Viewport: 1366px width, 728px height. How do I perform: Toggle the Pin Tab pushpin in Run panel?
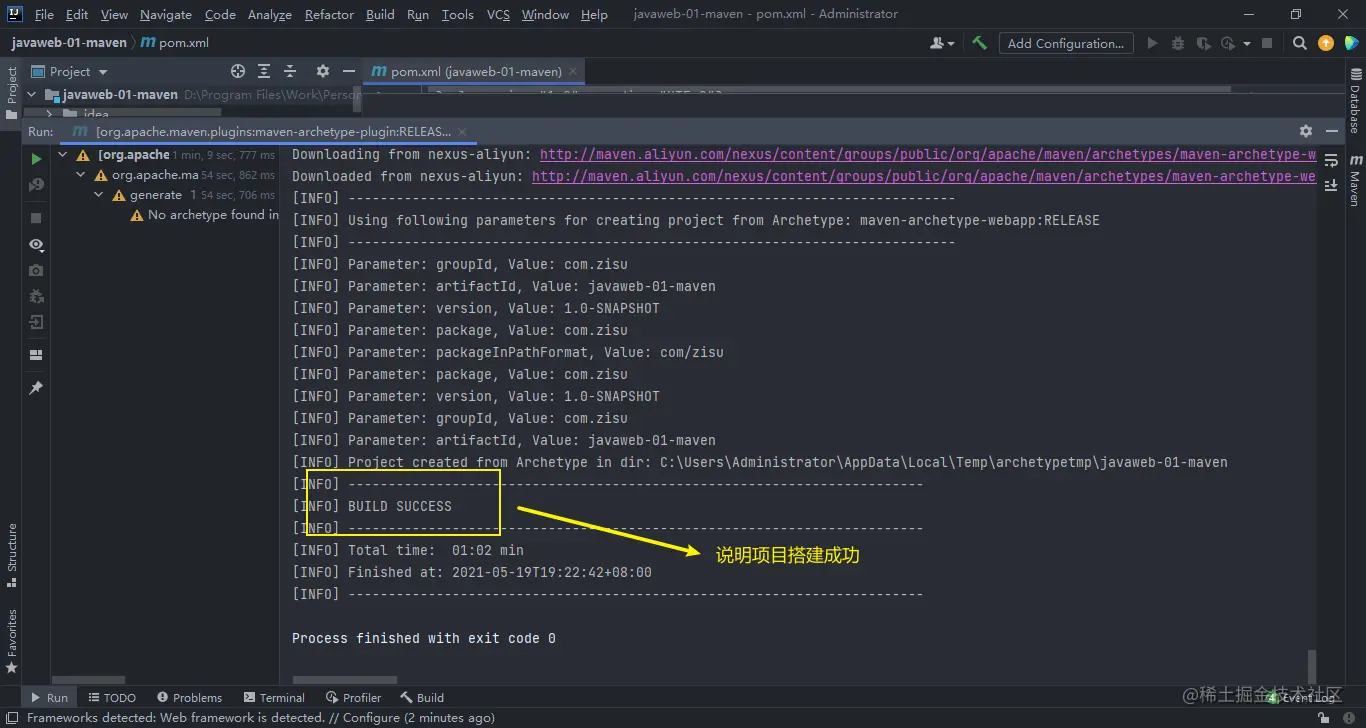(36, 387)
